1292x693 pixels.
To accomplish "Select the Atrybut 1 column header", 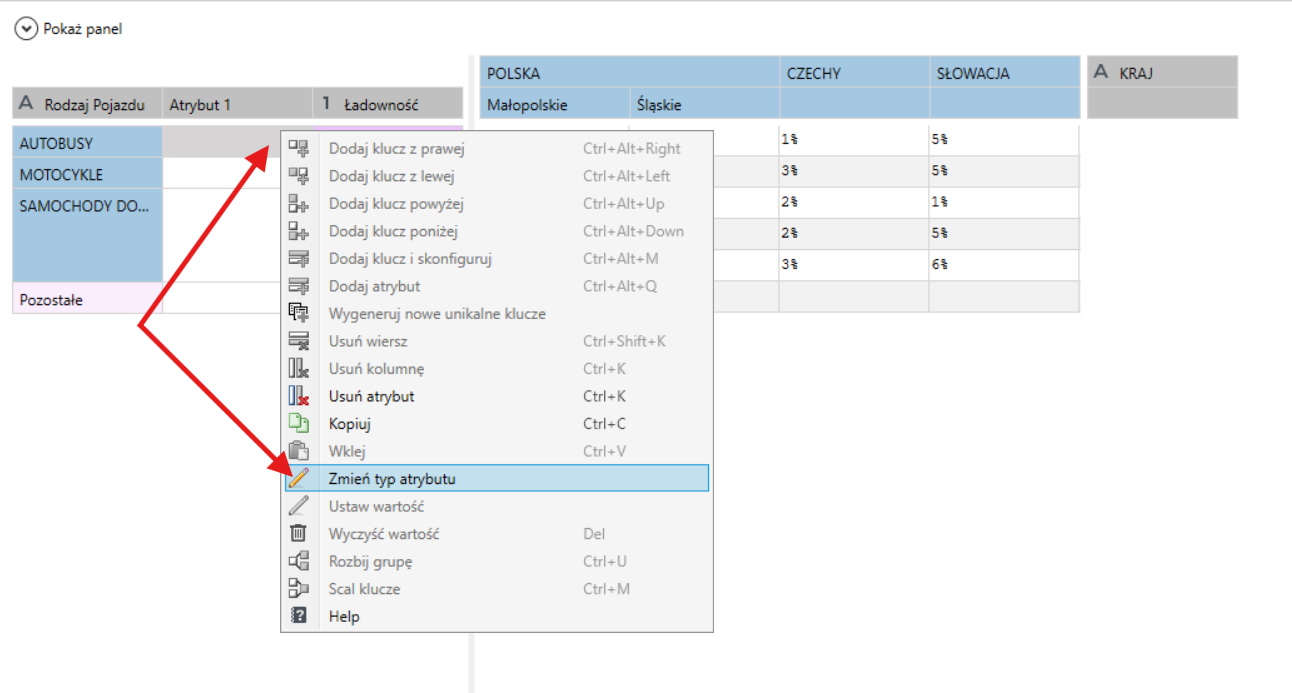I will (237, 104).
